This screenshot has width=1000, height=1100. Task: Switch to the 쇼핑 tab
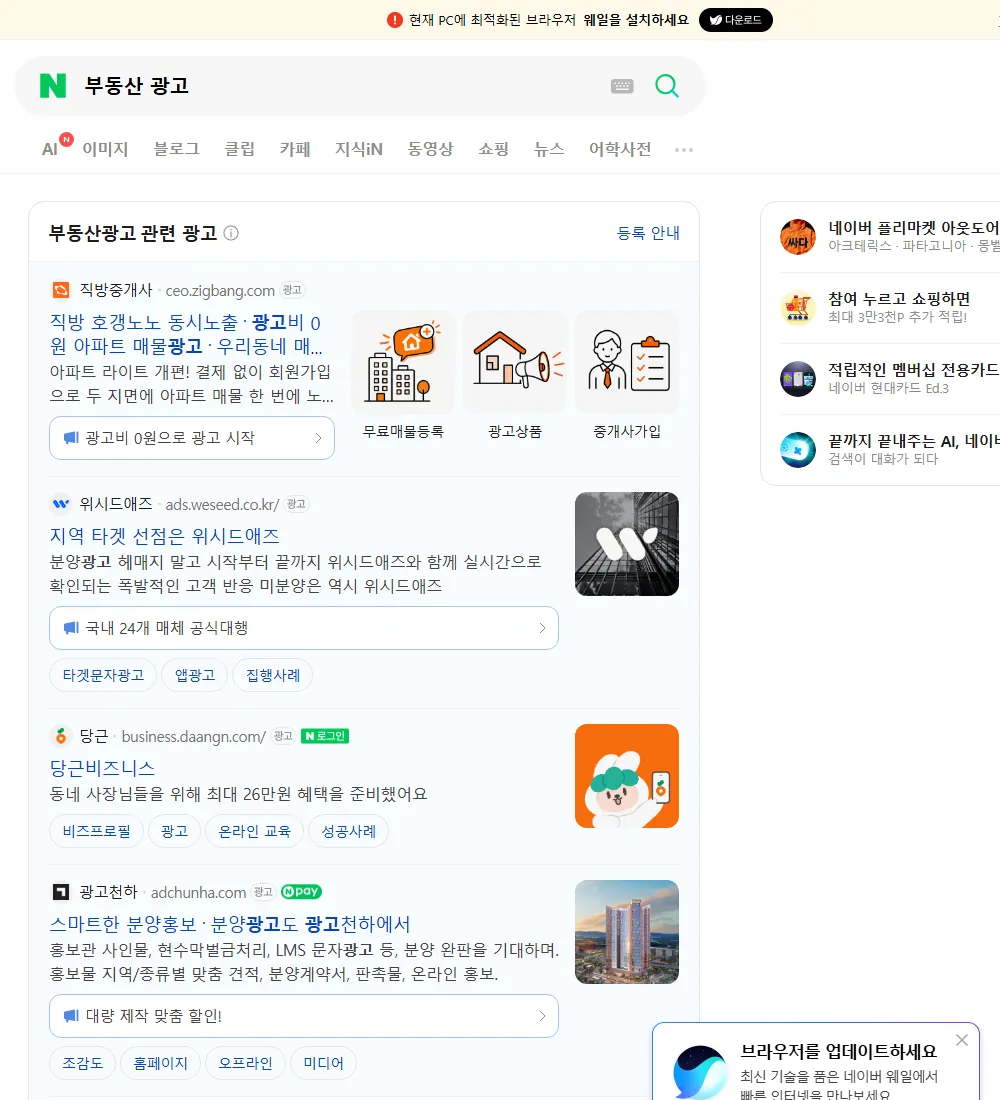[x=493, y=149]
